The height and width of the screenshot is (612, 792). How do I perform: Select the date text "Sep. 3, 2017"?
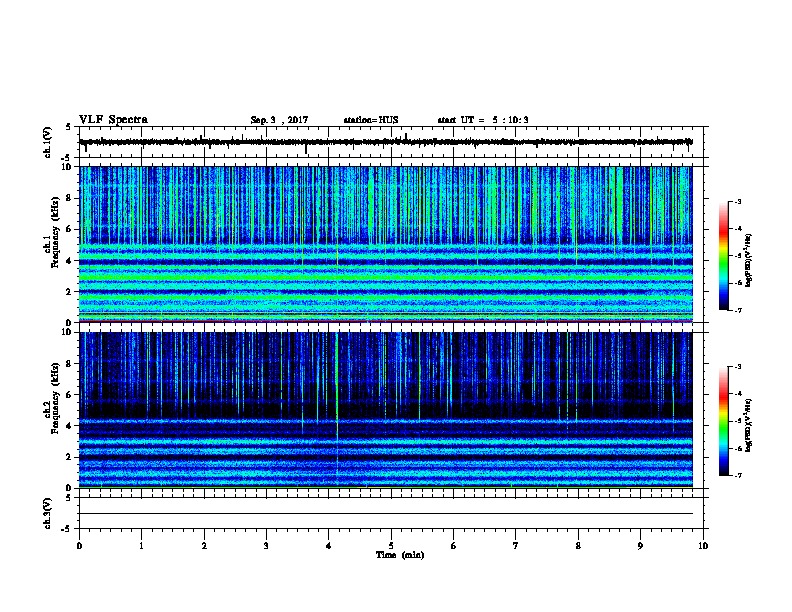tap(279, 120)
